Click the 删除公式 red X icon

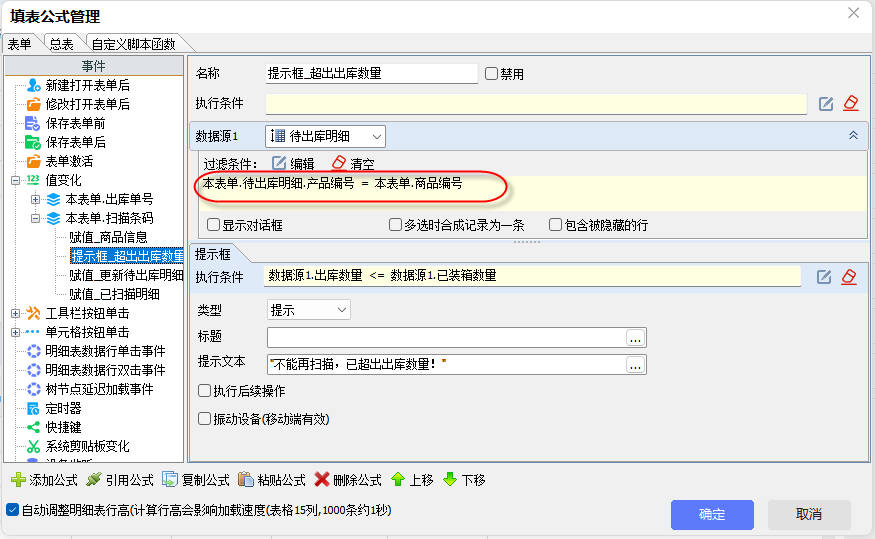coord(322,480)
